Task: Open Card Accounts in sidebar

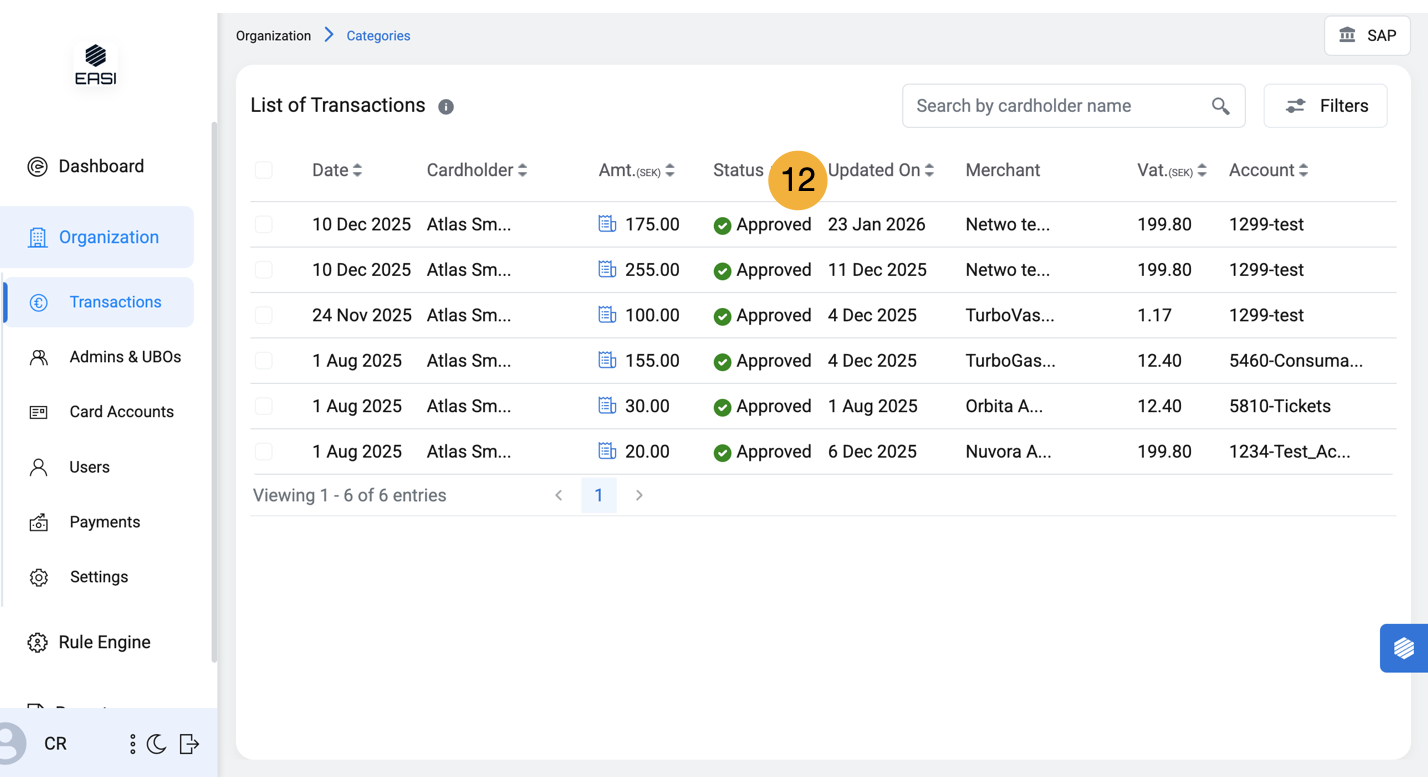Action: point(121,412)
